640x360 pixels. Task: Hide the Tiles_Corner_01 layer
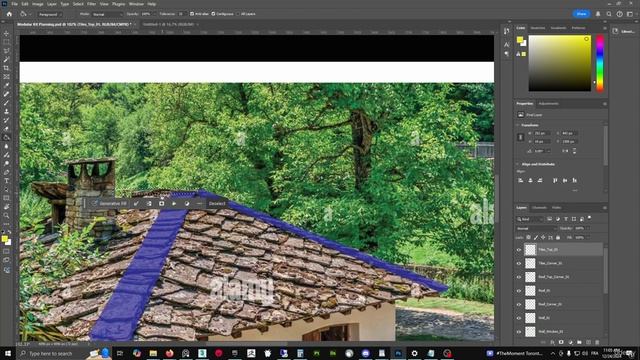519,263
